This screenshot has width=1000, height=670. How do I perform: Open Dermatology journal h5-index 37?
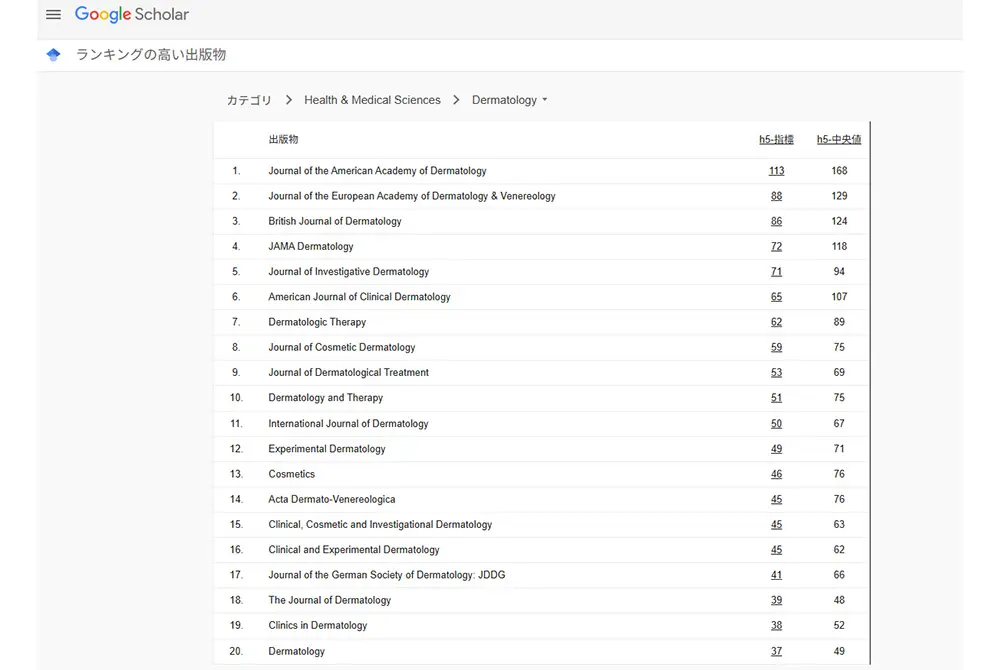[776, 650]
